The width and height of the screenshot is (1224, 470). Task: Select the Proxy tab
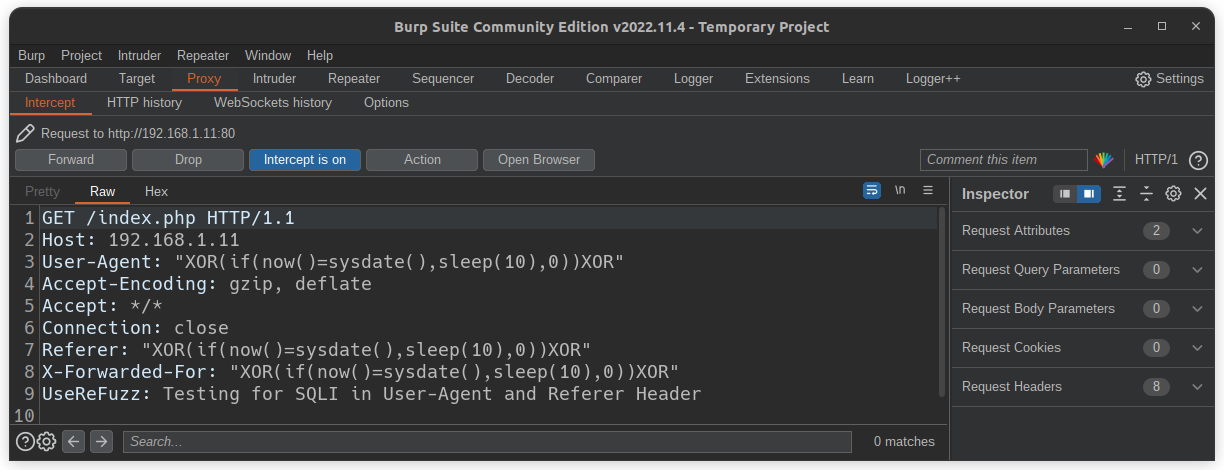[x=204, y=79]
